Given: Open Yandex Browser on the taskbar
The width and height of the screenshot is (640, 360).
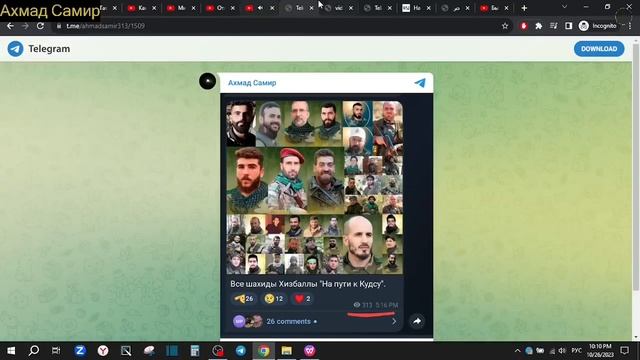Looking at the screenshot, I should (x=103, y=351).
